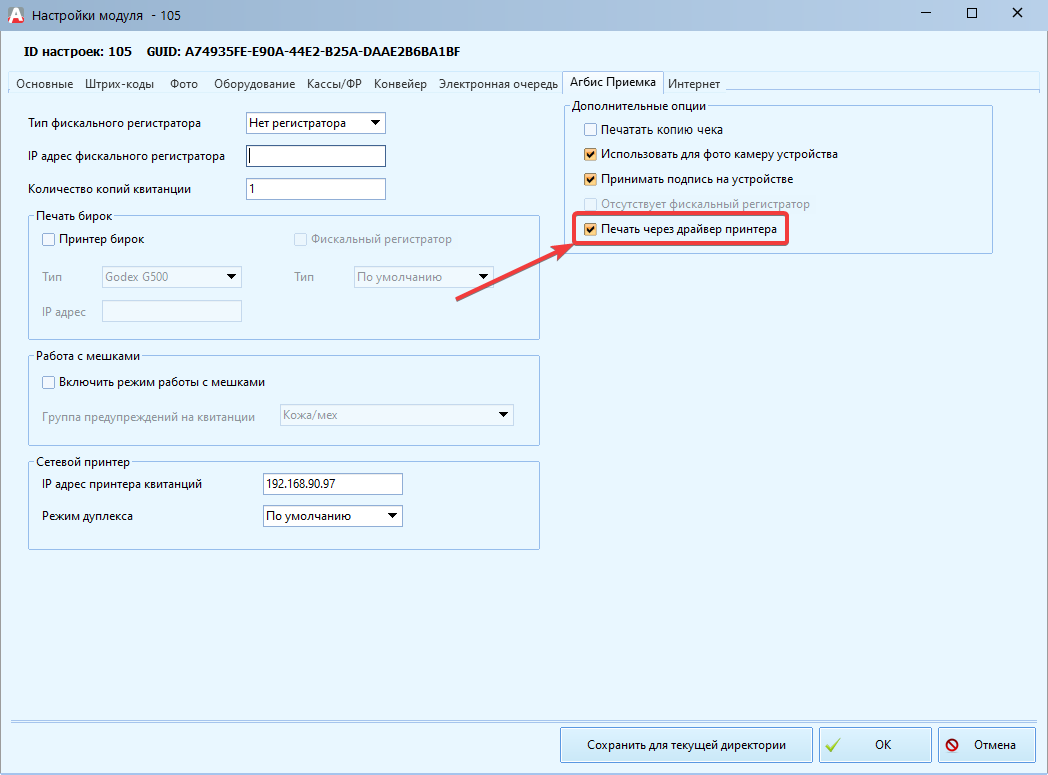
Task: Click the ID настроек: 105 text
Action: [78, 51]
